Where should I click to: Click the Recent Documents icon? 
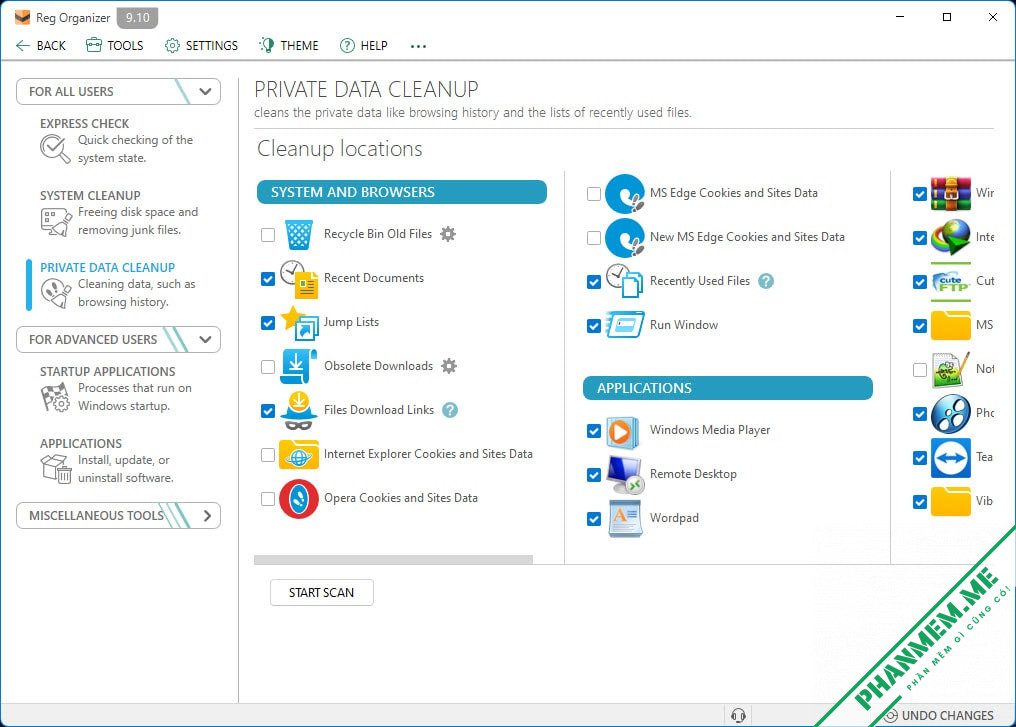click(299, 279)
